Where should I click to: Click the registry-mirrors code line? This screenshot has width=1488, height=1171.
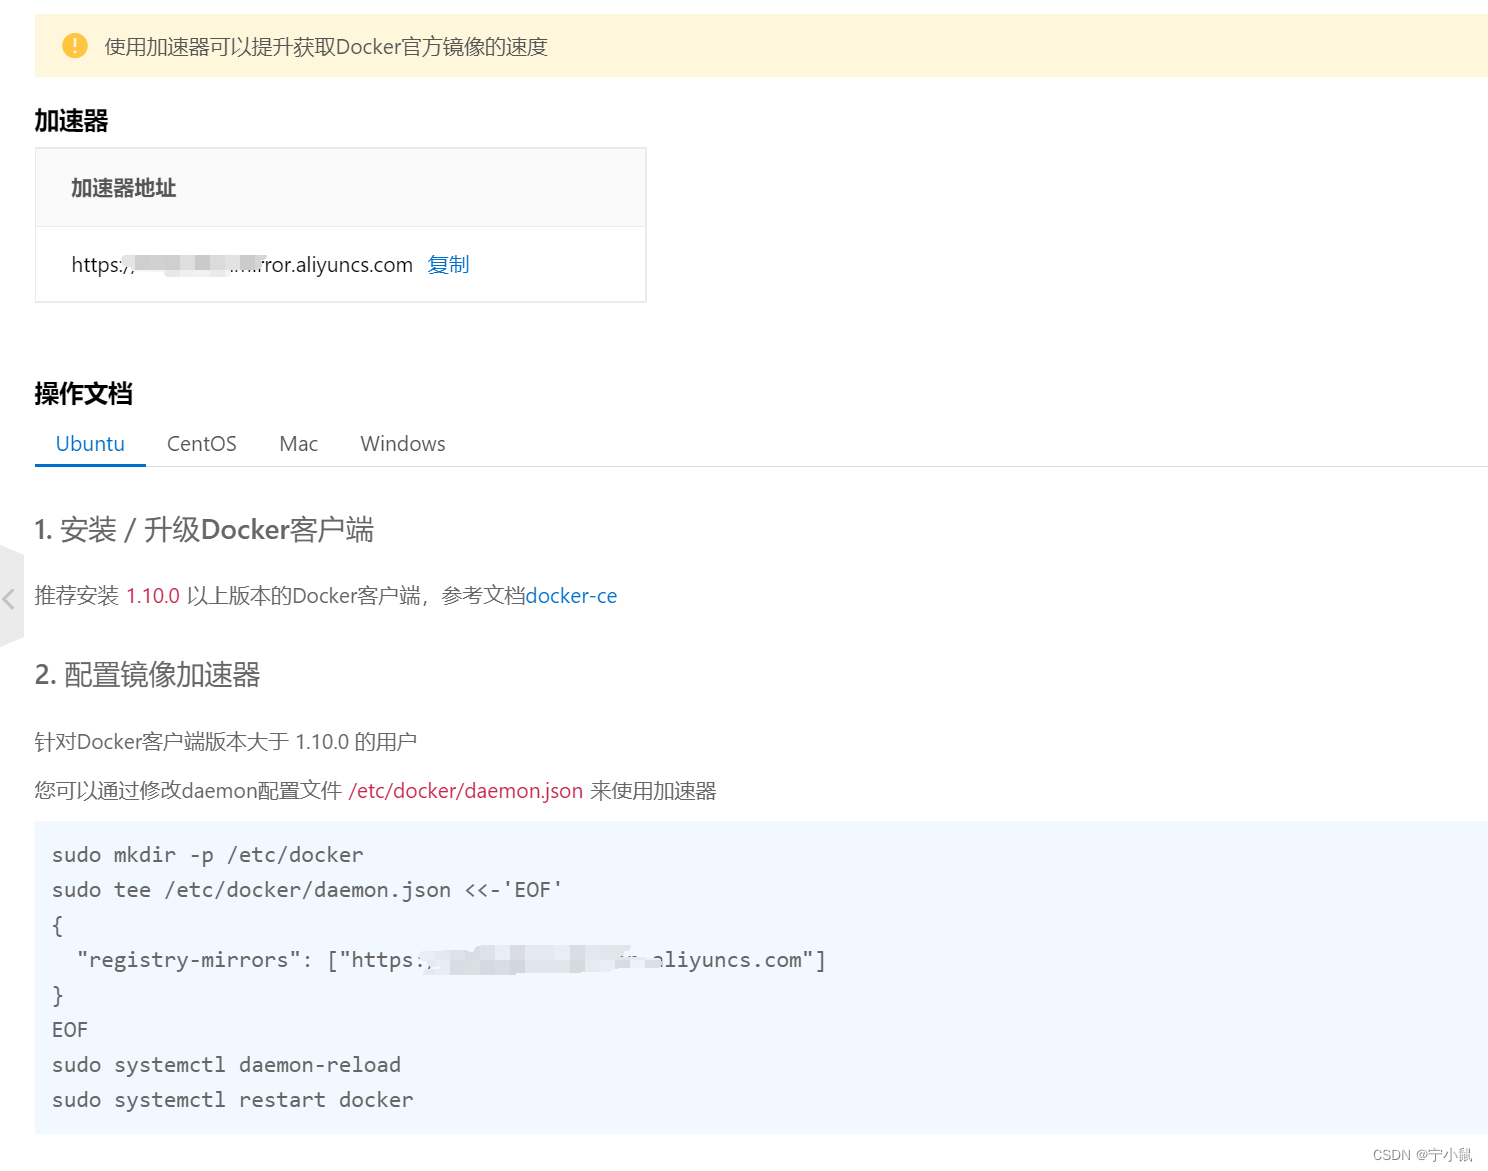tap(451, 960)
